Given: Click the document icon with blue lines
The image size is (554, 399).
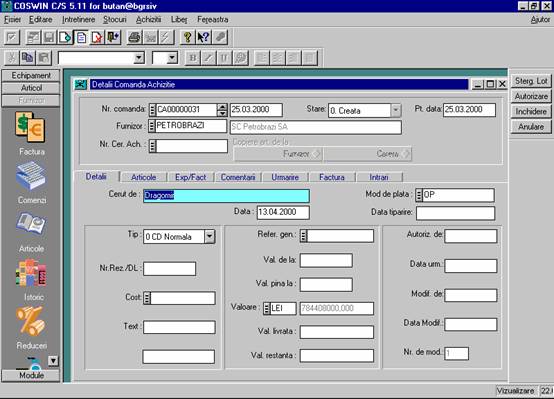Looking at the screenshot, I should coord(81,37).
